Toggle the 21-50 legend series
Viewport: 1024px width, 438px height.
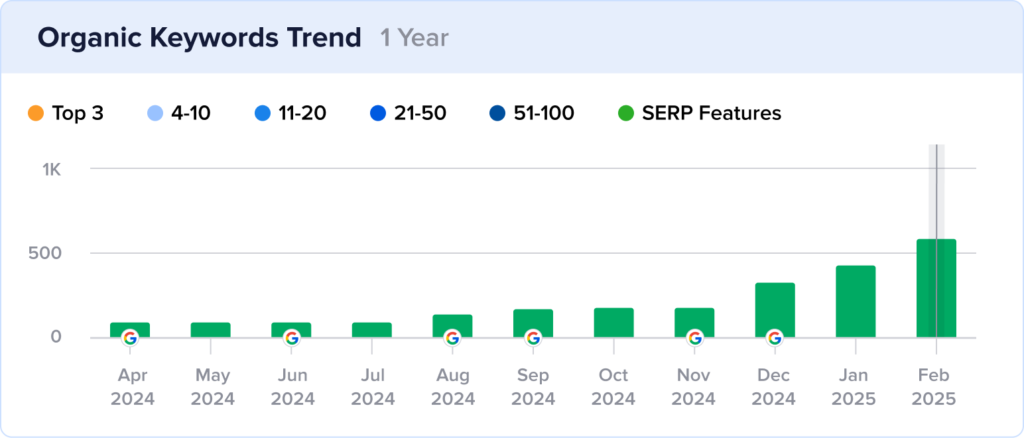408,114
